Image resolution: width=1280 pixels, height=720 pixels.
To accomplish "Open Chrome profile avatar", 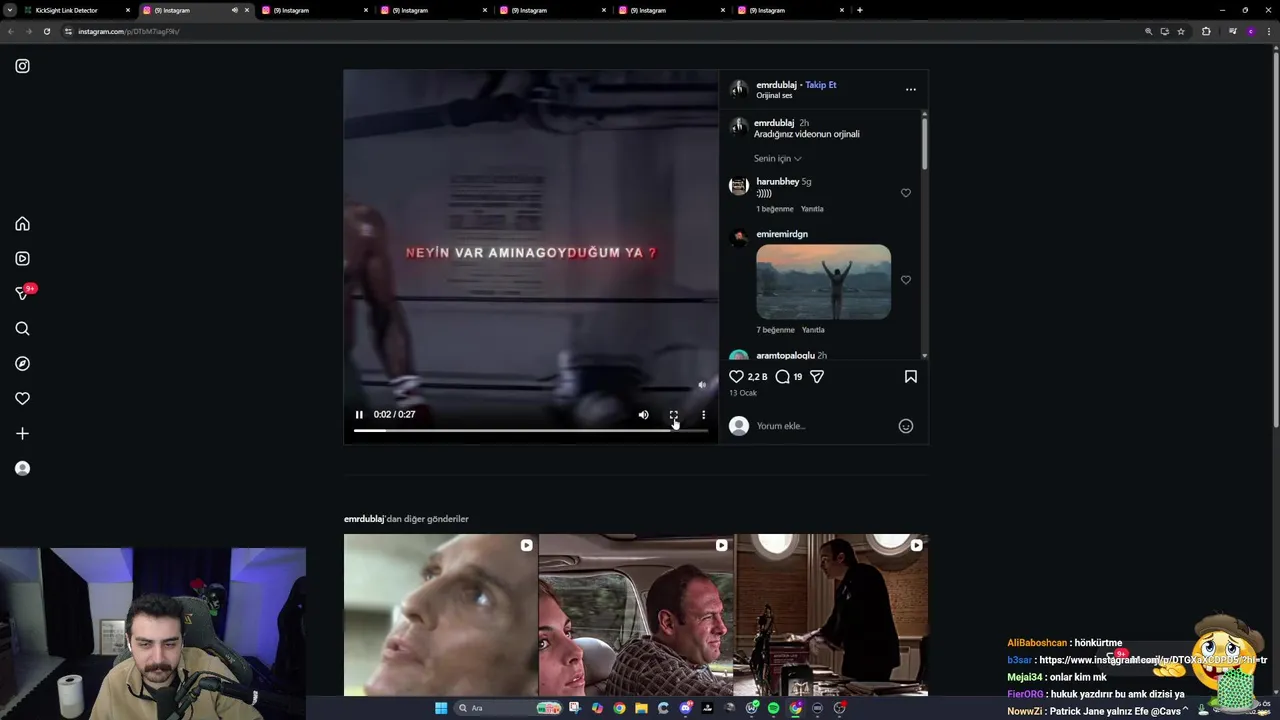I will tap(1251, 31).
